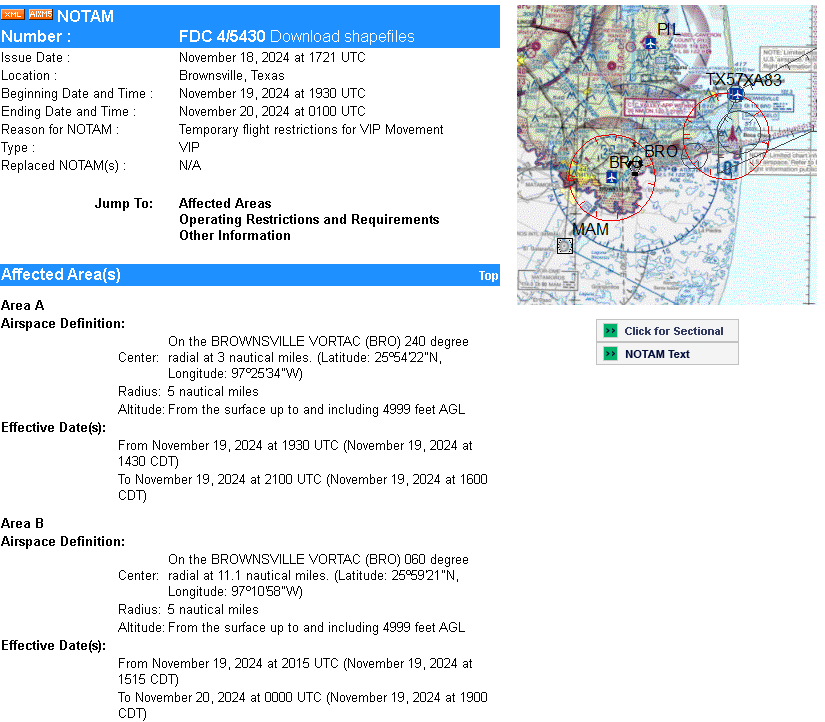Download shapefiles for FDC 4/5430
This screenshot has width=825, height=722.
[x=342, y=36]
